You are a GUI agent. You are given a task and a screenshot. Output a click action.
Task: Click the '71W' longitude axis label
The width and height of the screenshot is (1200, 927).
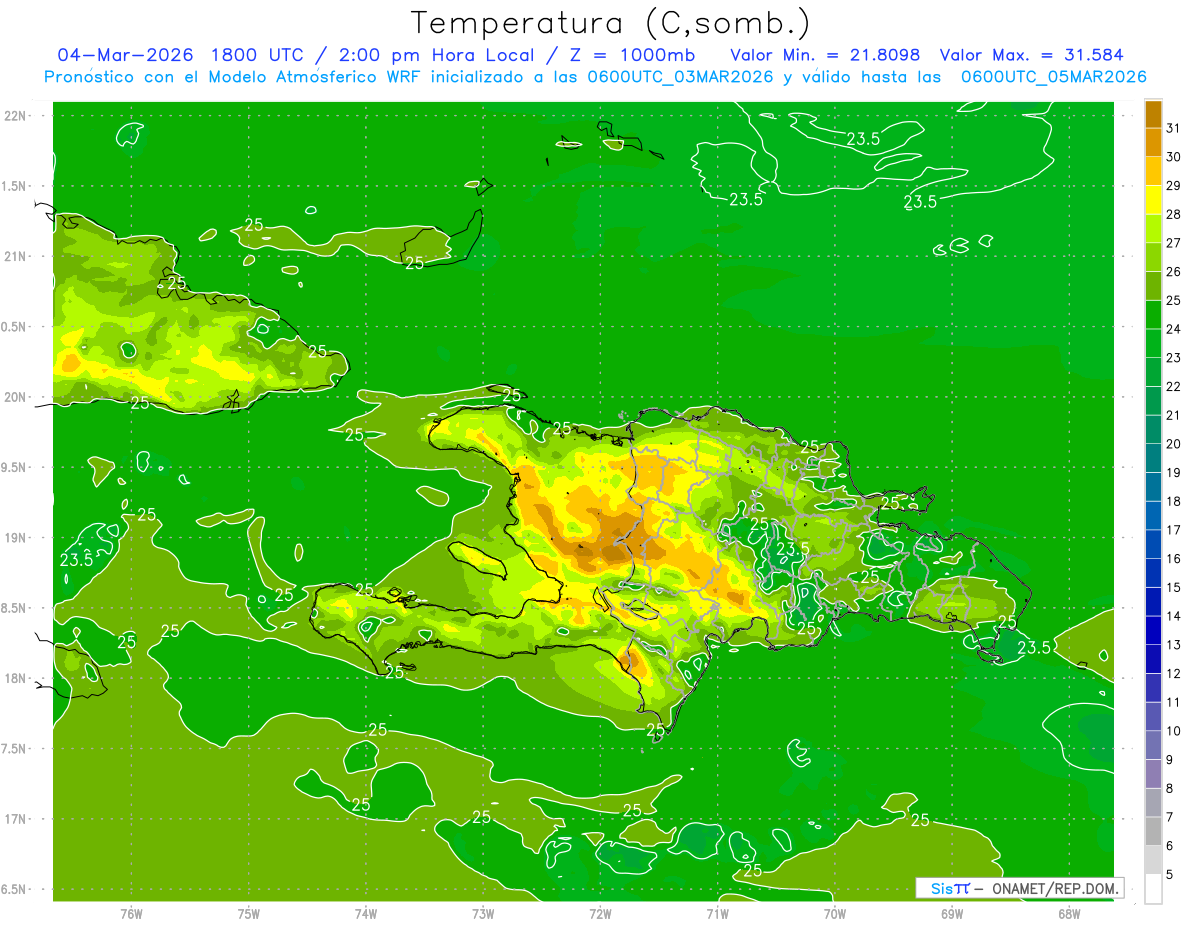point(717,913)
